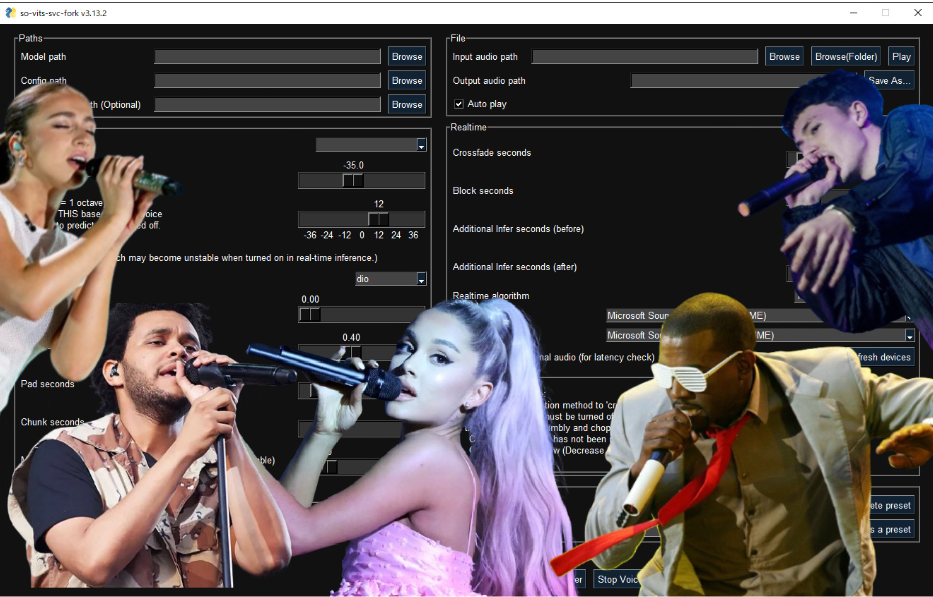Click the delete preset button

(889, 505)
